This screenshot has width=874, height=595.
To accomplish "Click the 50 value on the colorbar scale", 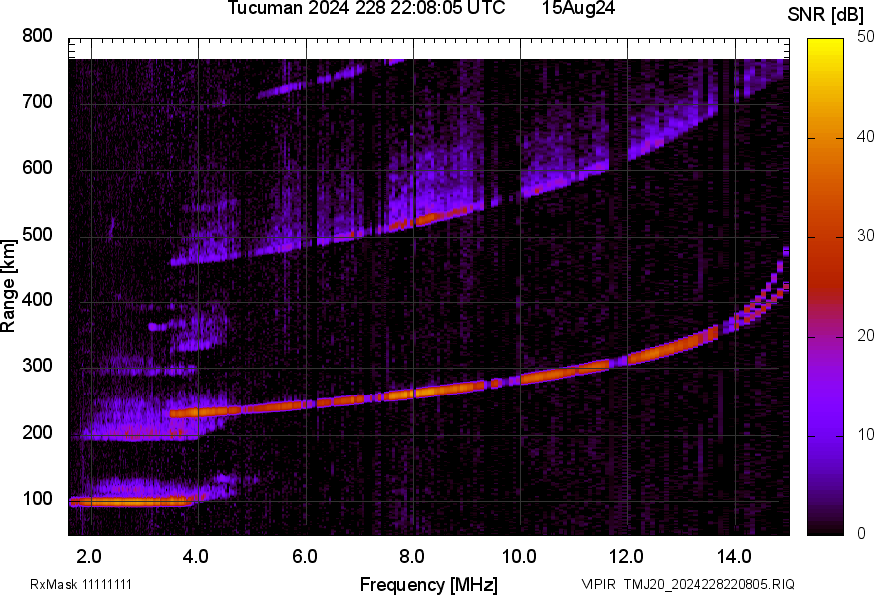I will [865, 36].
